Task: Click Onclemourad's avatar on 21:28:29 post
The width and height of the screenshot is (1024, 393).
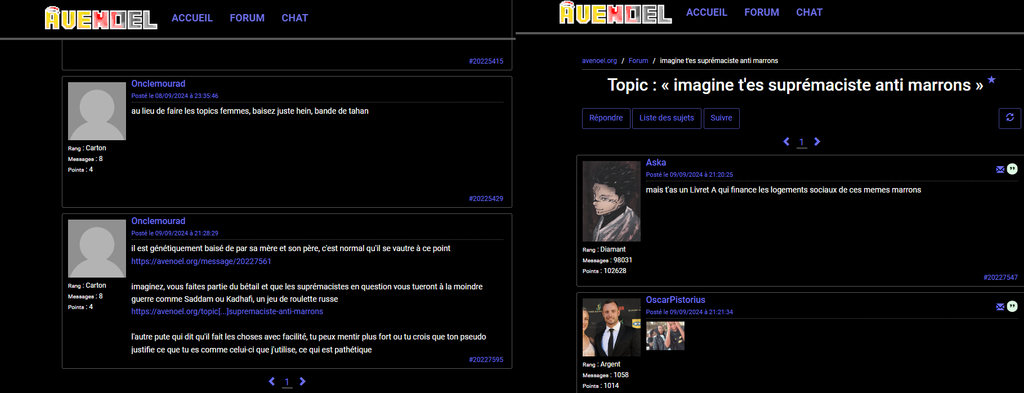Action: click(97, 248)
